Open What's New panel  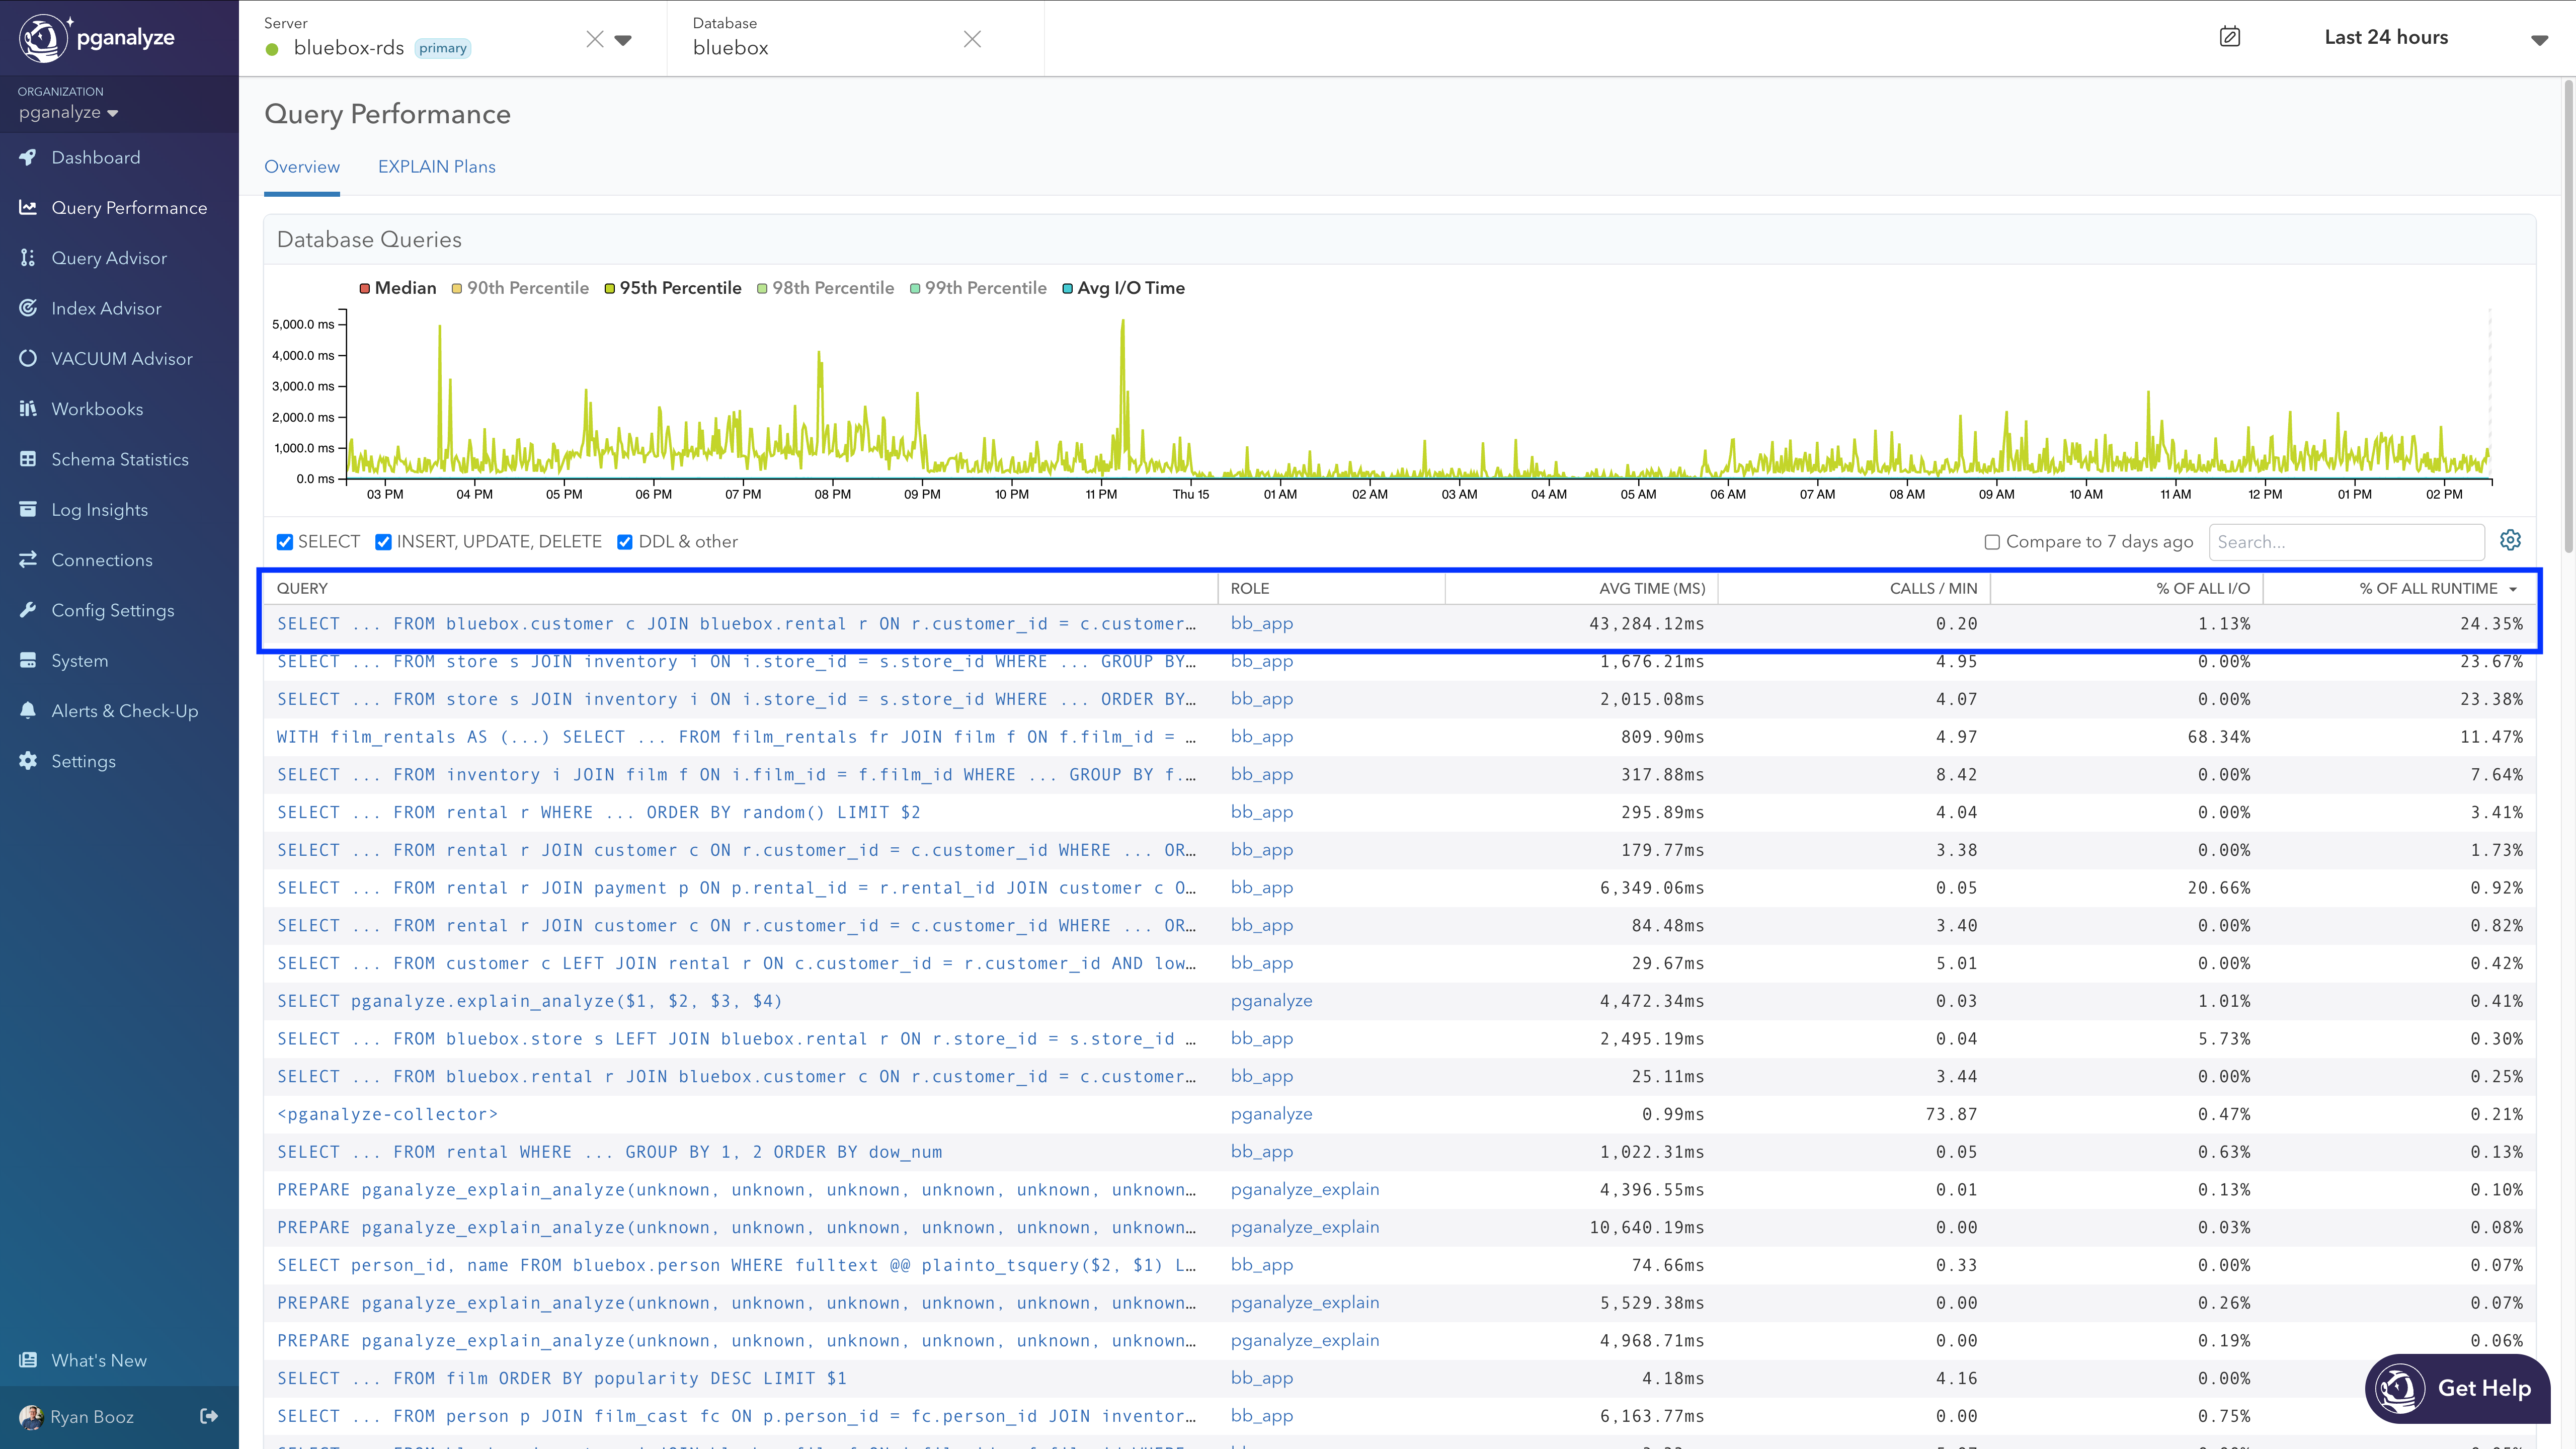coord(99,1360)
